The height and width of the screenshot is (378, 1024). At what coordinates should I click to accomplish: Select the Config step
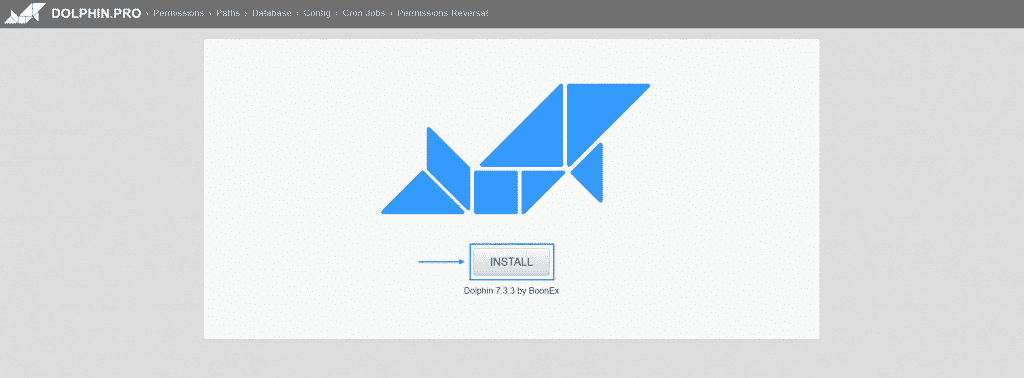317,13
